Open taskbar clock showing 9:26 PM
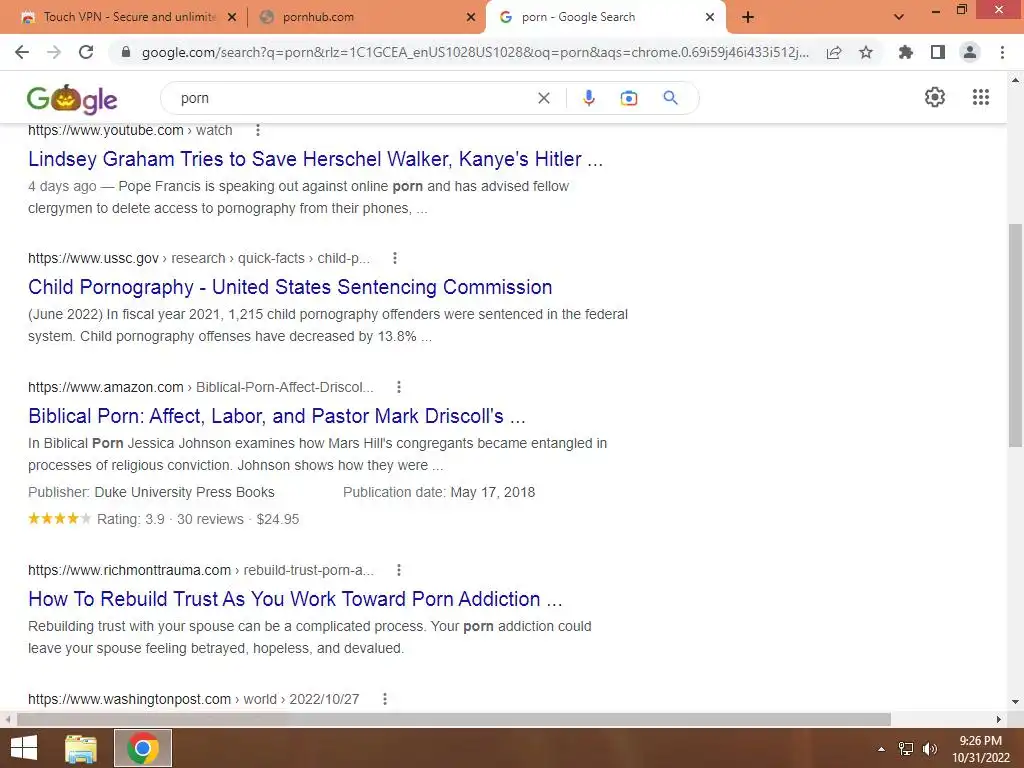 pos(980,748)
